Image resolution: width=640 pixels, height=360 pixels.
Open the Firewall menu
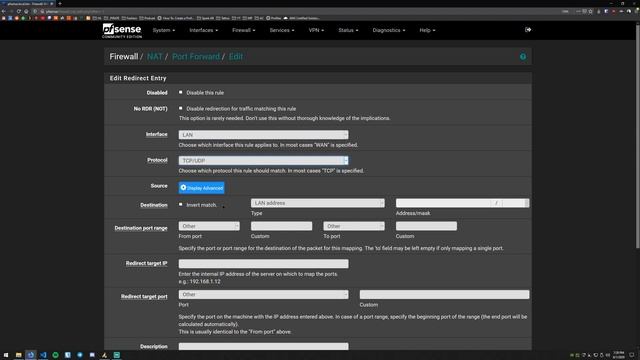coord(244,30)
